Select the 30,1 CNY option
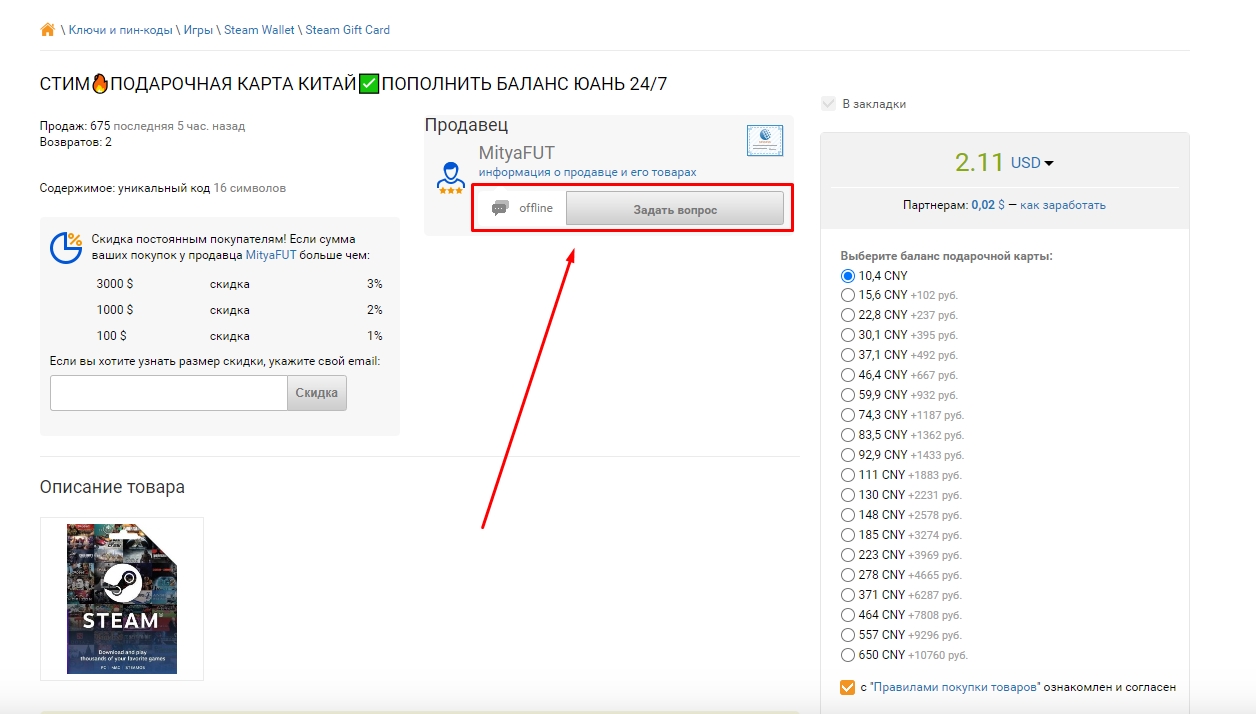 (x=848, y=335)
